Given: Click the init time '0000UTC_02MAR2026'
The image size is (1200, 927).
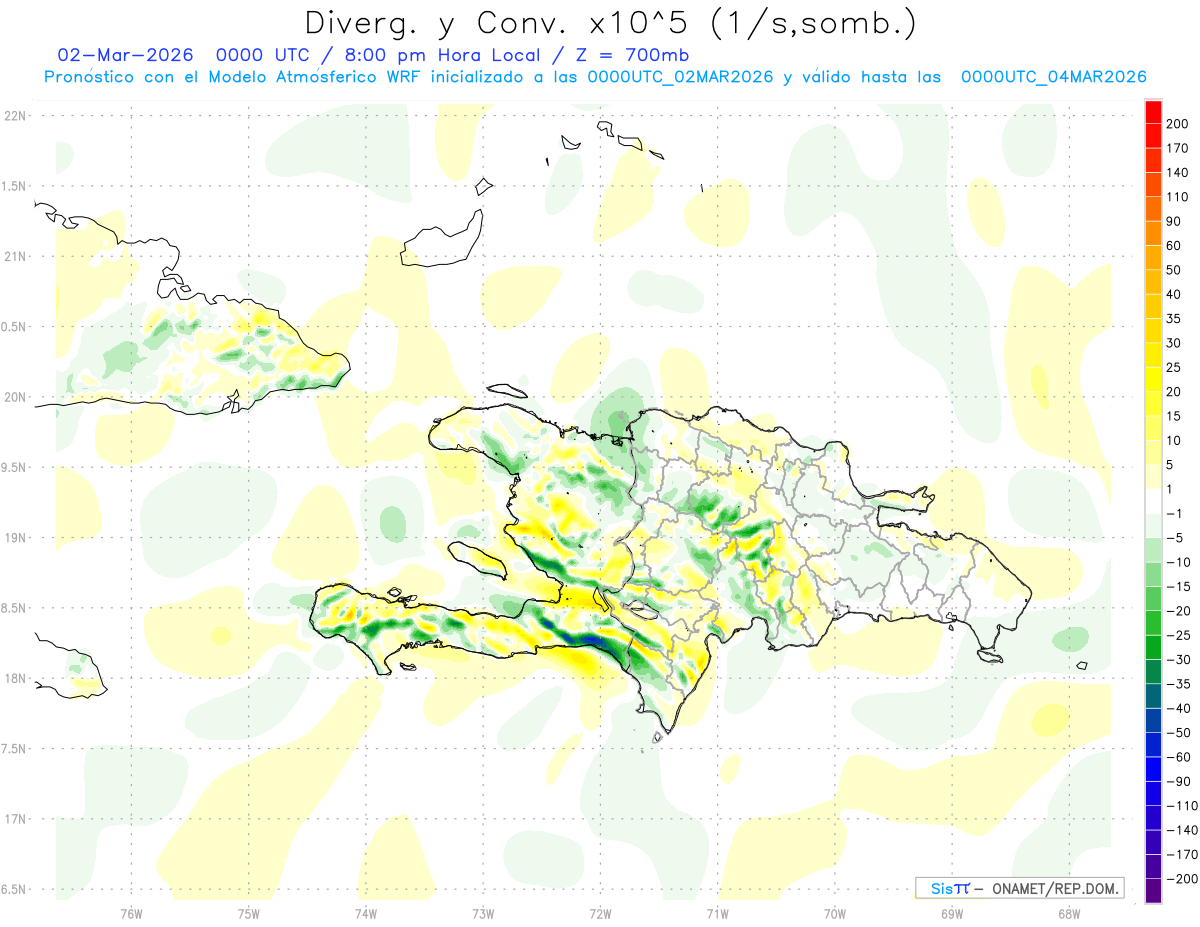Looking at the screenshot, I should 680,77.
